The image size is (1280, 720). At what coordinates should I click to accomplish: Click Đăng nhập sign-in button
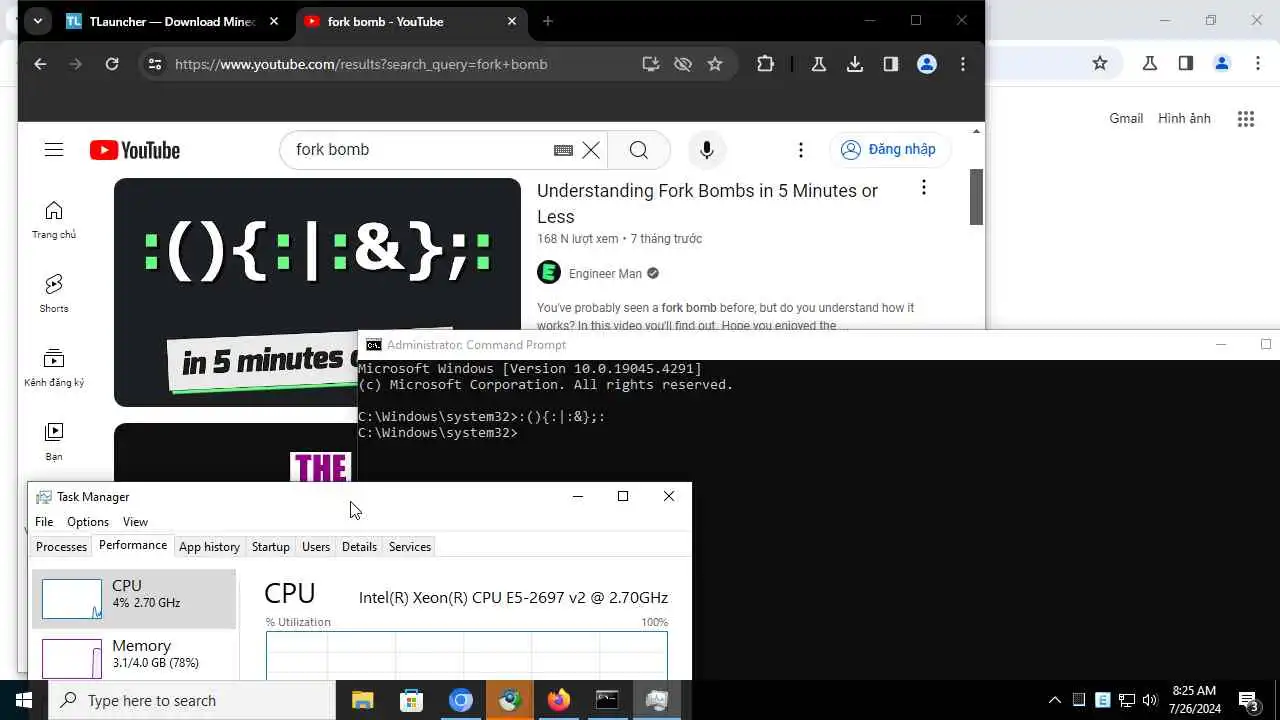(890, 149)
